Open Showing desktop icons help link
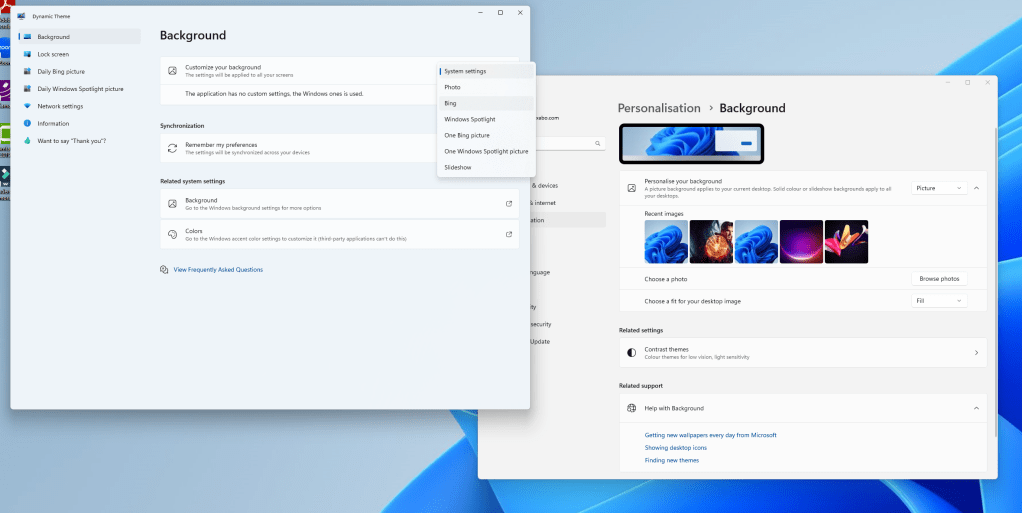 [675, 448]
